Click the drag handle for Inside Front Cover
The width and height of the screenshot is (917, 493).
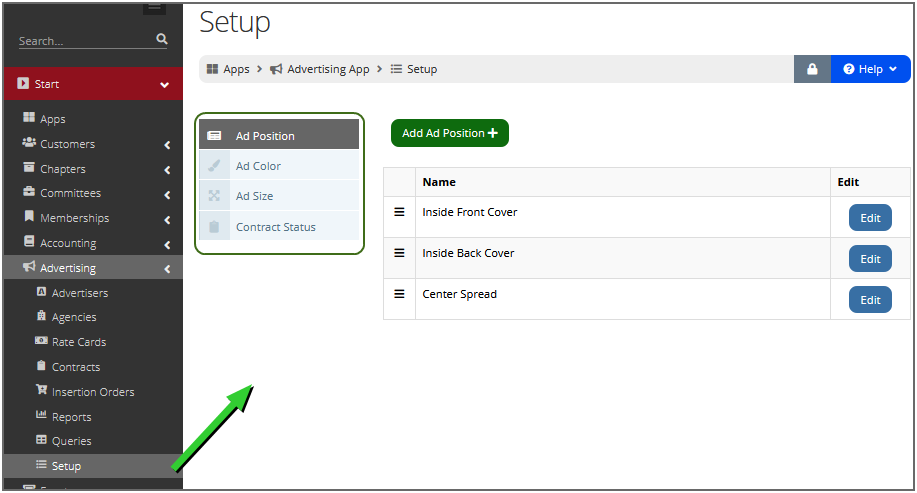[399, 212]
